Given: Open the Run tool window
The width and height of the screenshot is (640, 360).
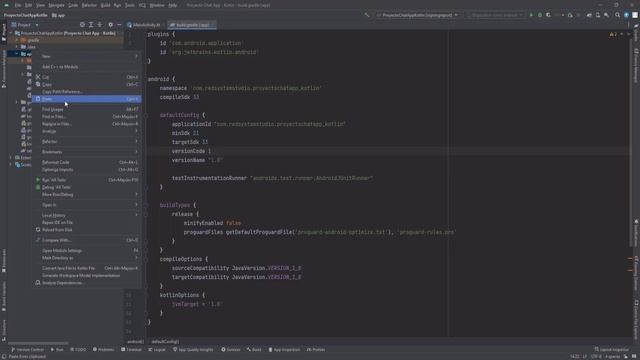Looking at the screenshot, I should [57, 350].
